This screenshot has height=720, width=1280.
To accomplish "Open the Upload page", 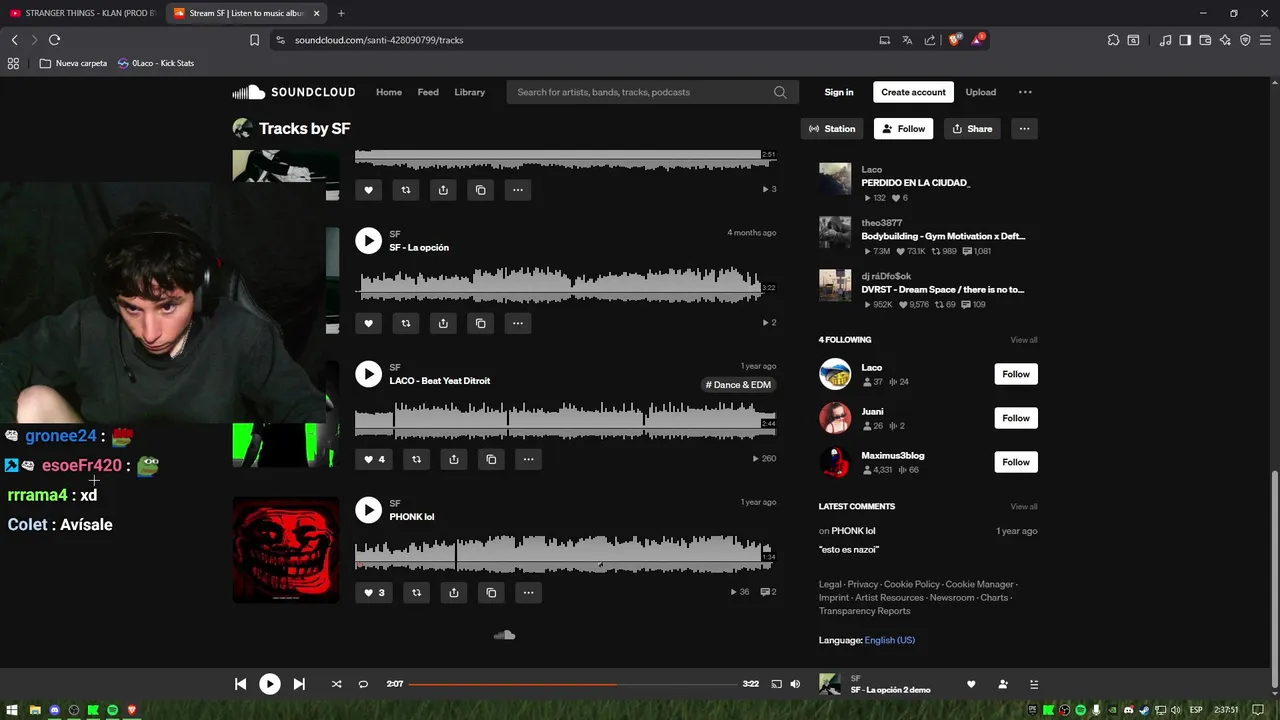I will pos(980,92).
